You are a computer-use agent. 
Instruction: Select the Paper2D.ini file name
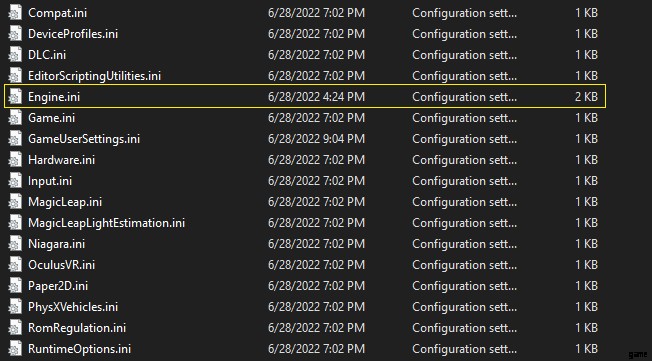58,286
